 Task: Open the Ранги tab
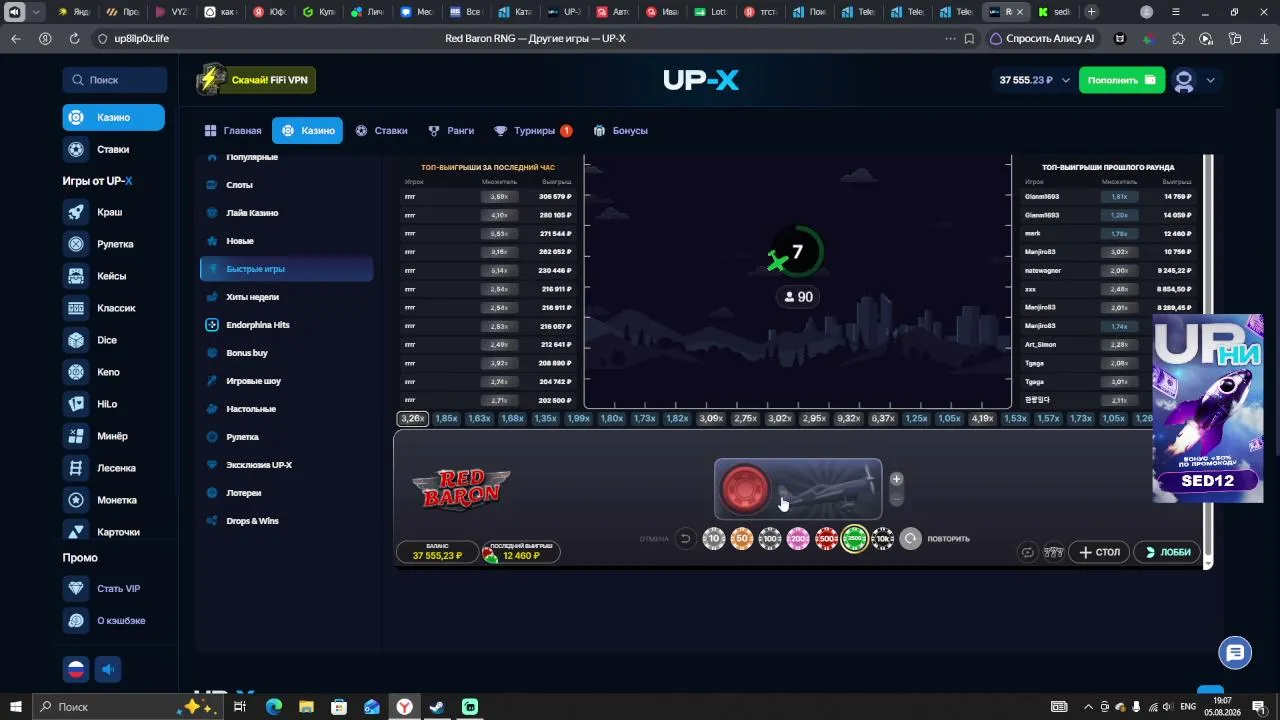(451, 131)
